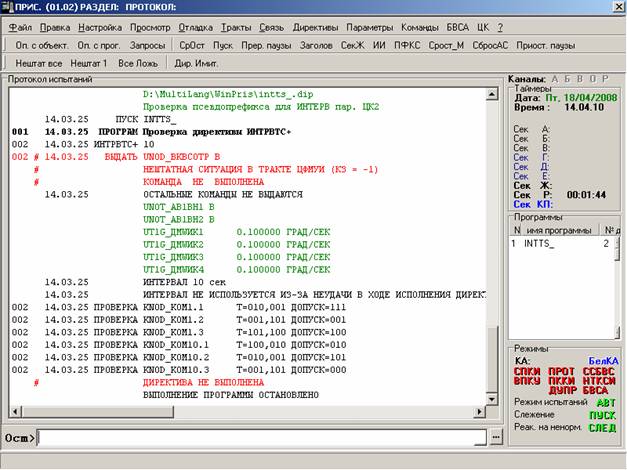Screen dimensions: 627x470
Task: Open the БВСА menu
Action: (x=457, y=28)
